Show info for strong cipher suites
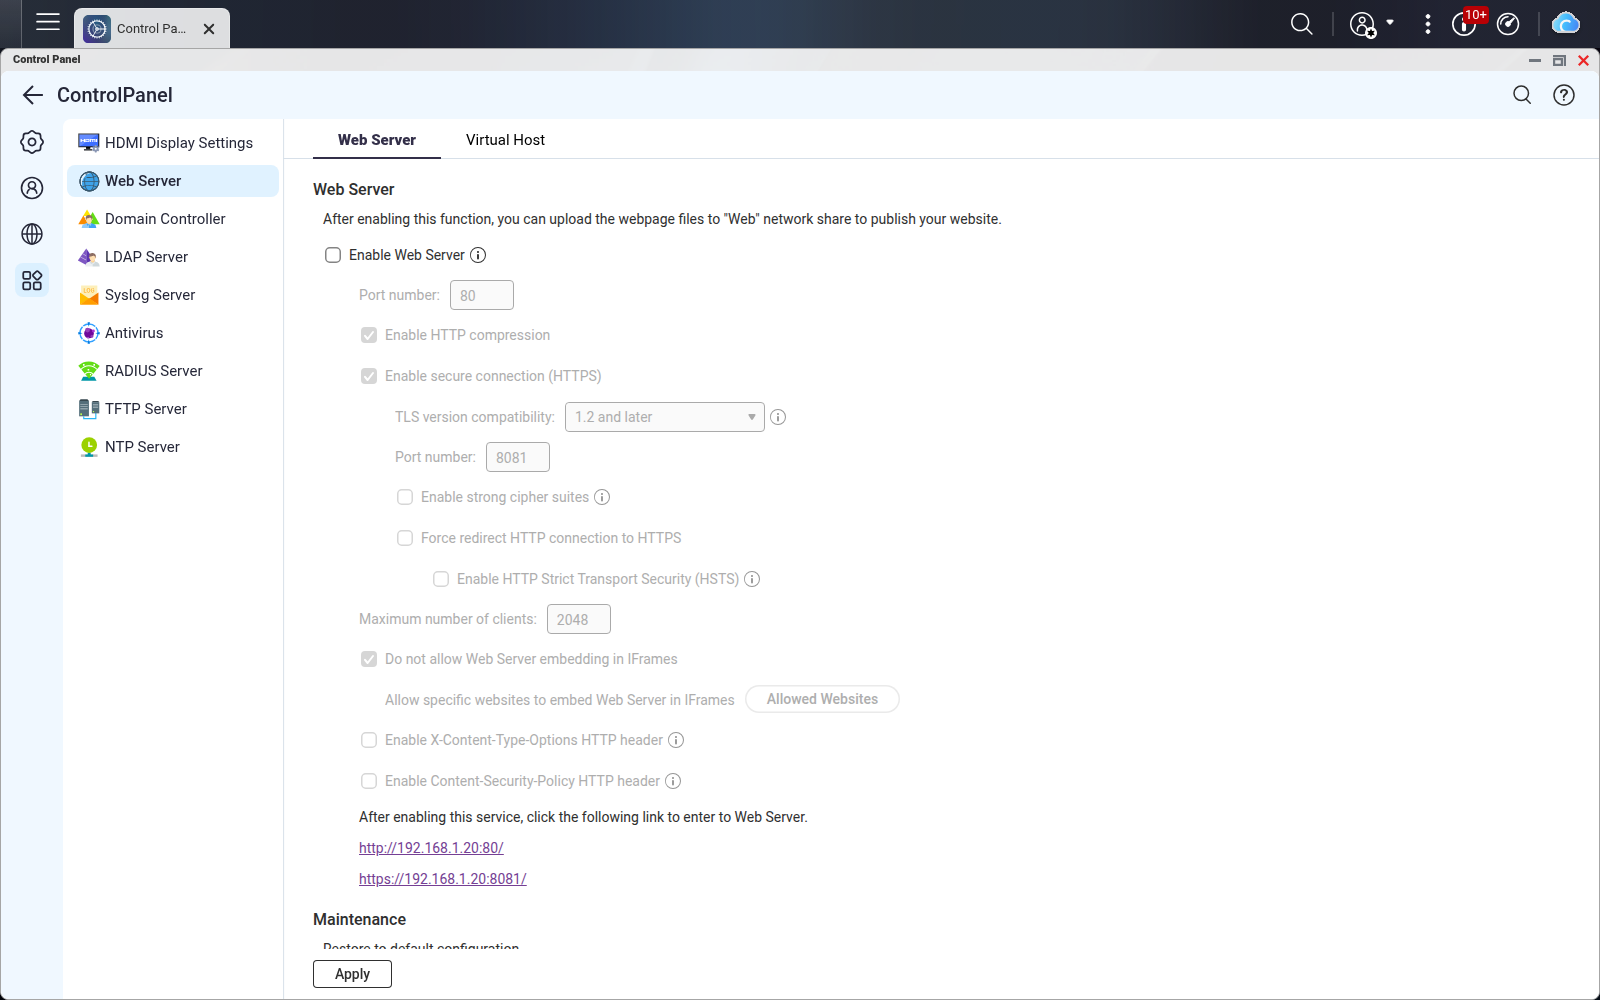This screenshot has width=1600, height=1000. click(x=602, y=497)
